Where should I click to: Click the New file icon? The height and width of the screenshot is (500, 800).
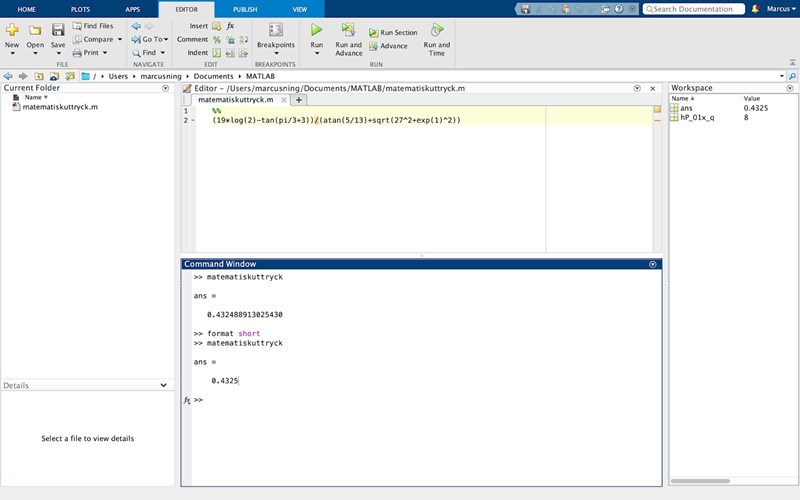pyautogui.click(x=12, y=30)
